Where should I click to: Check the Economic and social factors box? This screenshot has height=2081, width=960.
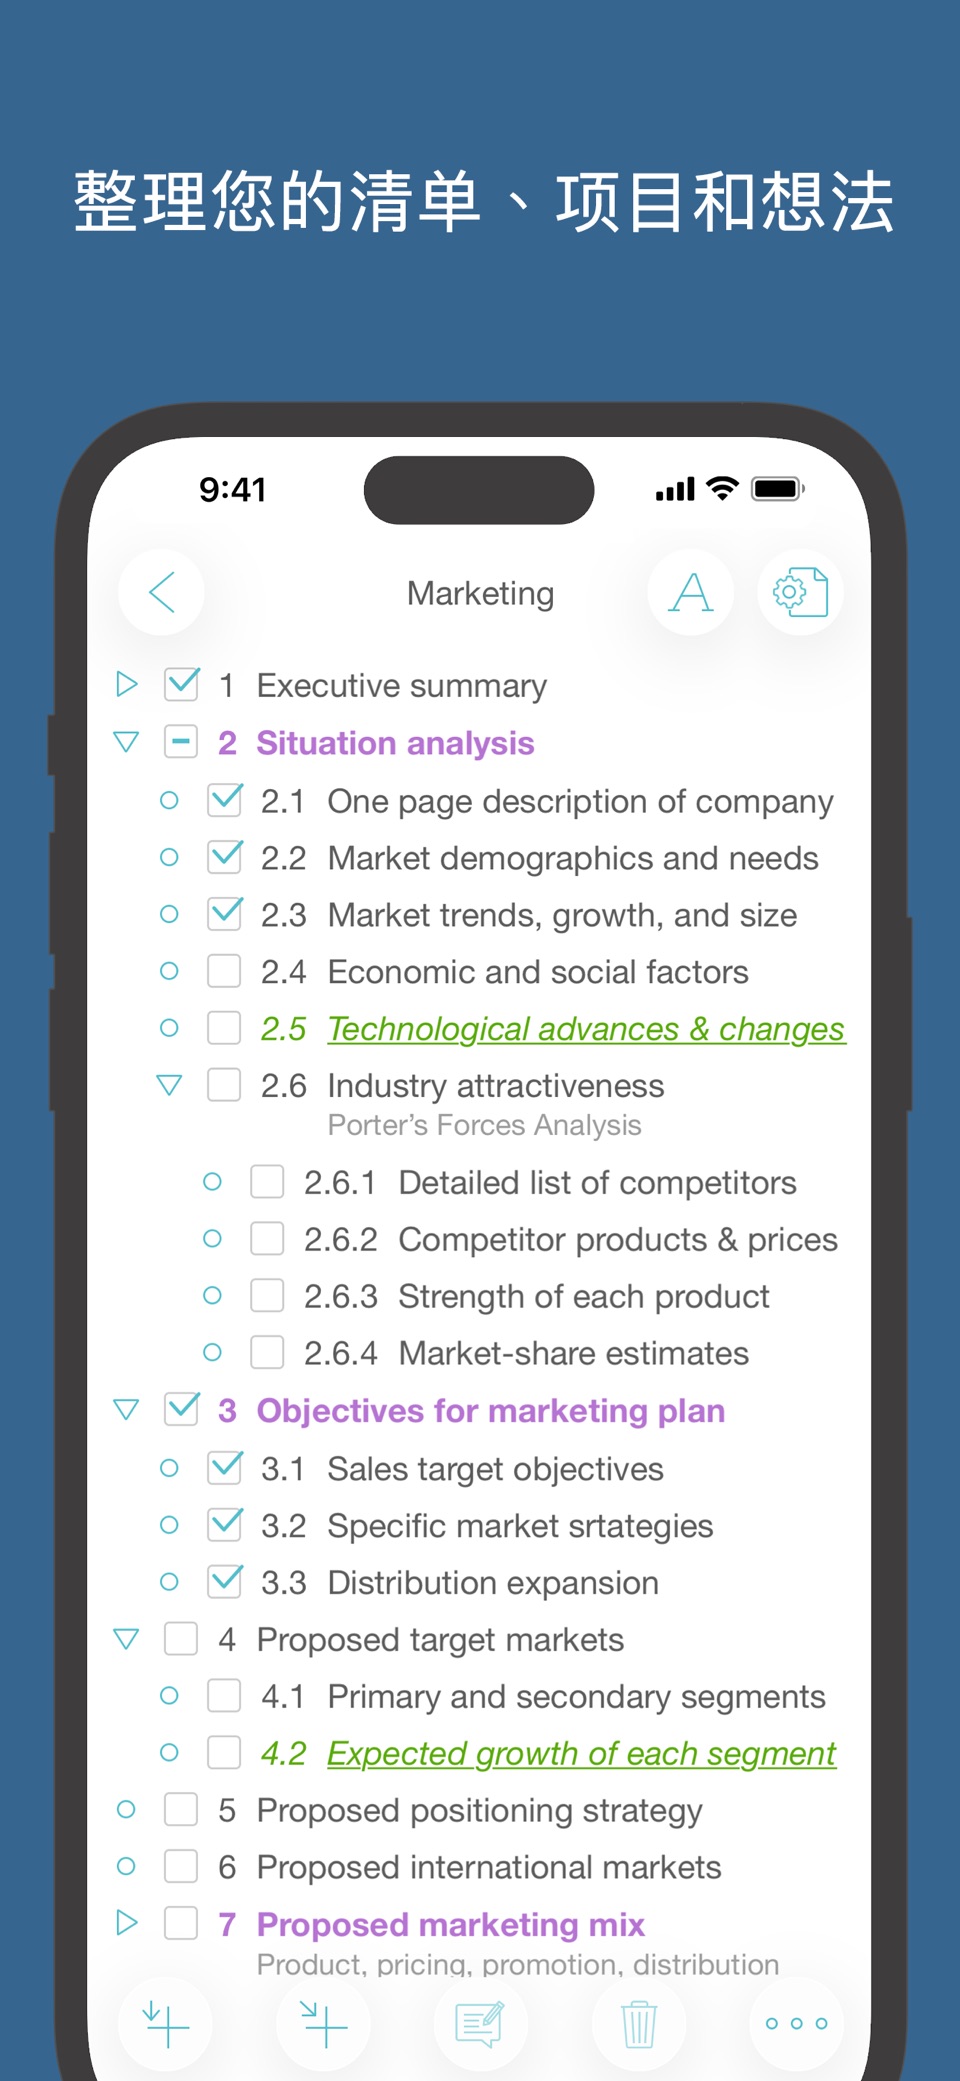click(x=224, y=971)
